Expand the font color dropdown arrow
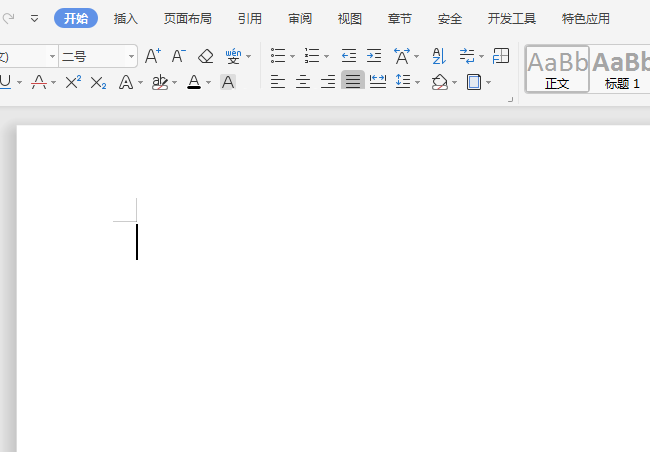This screenshot has width=650, height=452. (209, 83)
